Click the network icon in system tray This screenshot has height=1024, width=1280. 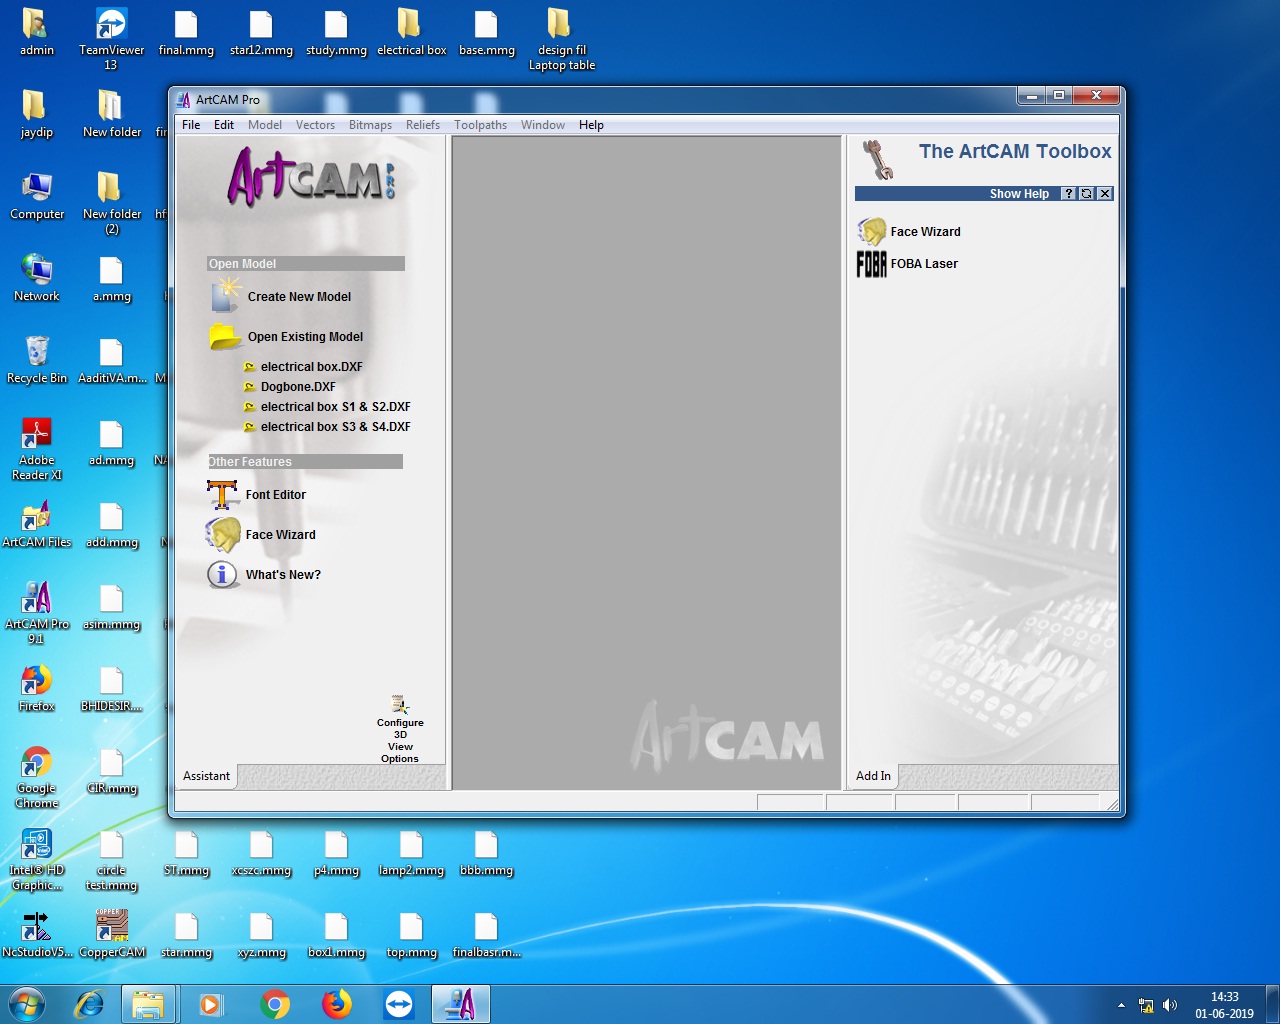click(1146, 1005)
